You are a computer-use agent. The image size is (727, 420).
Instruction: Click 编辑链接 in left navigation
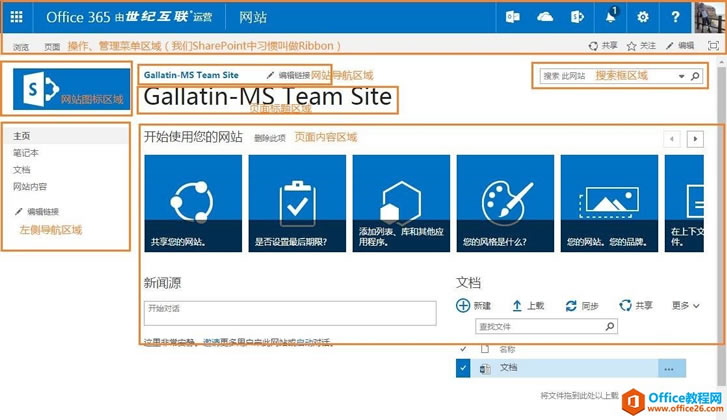click(x=37, y=212)
